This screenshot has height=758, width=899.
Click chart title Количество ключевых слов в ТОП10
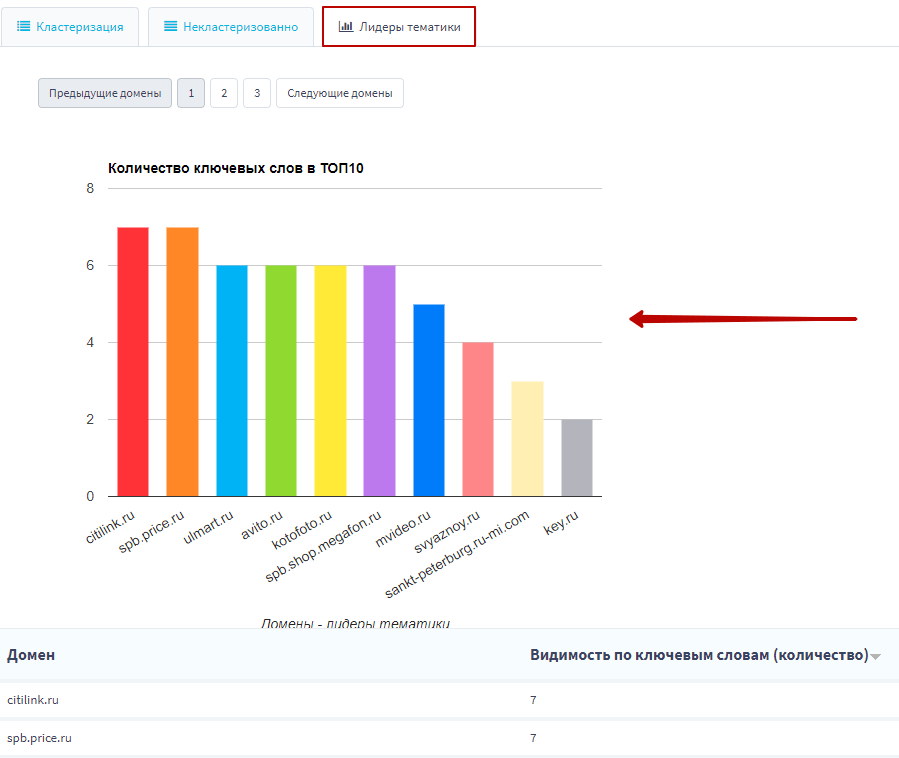pyautogui.click(x=236, y=168)
